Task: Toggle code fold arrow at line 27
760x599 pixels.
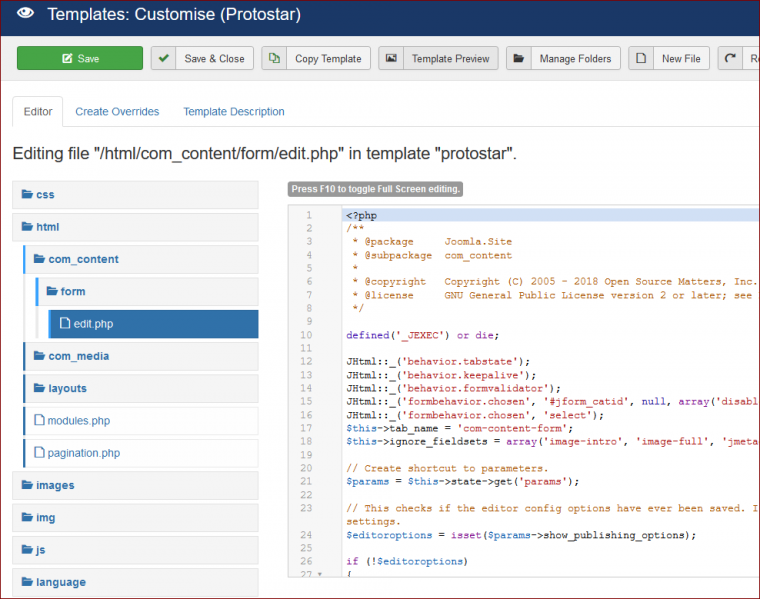Action: tap(319, 575)
